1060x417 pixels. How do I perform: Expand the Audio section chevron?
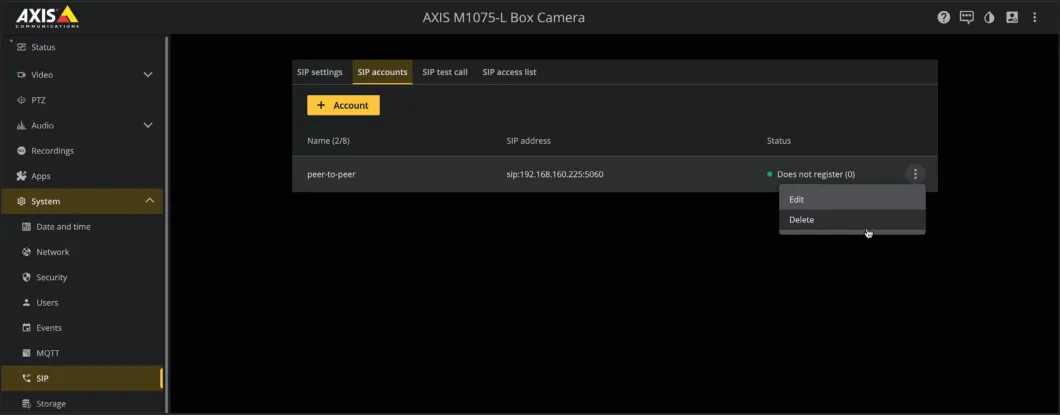(x=148, y=126)
